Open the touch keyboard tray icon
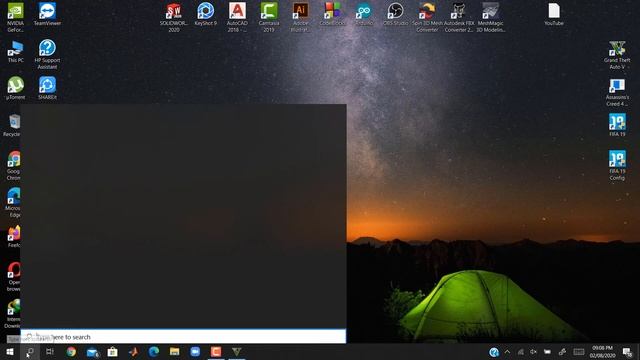The height and width of the screenshot is (360, 640). tap(579, 352)
